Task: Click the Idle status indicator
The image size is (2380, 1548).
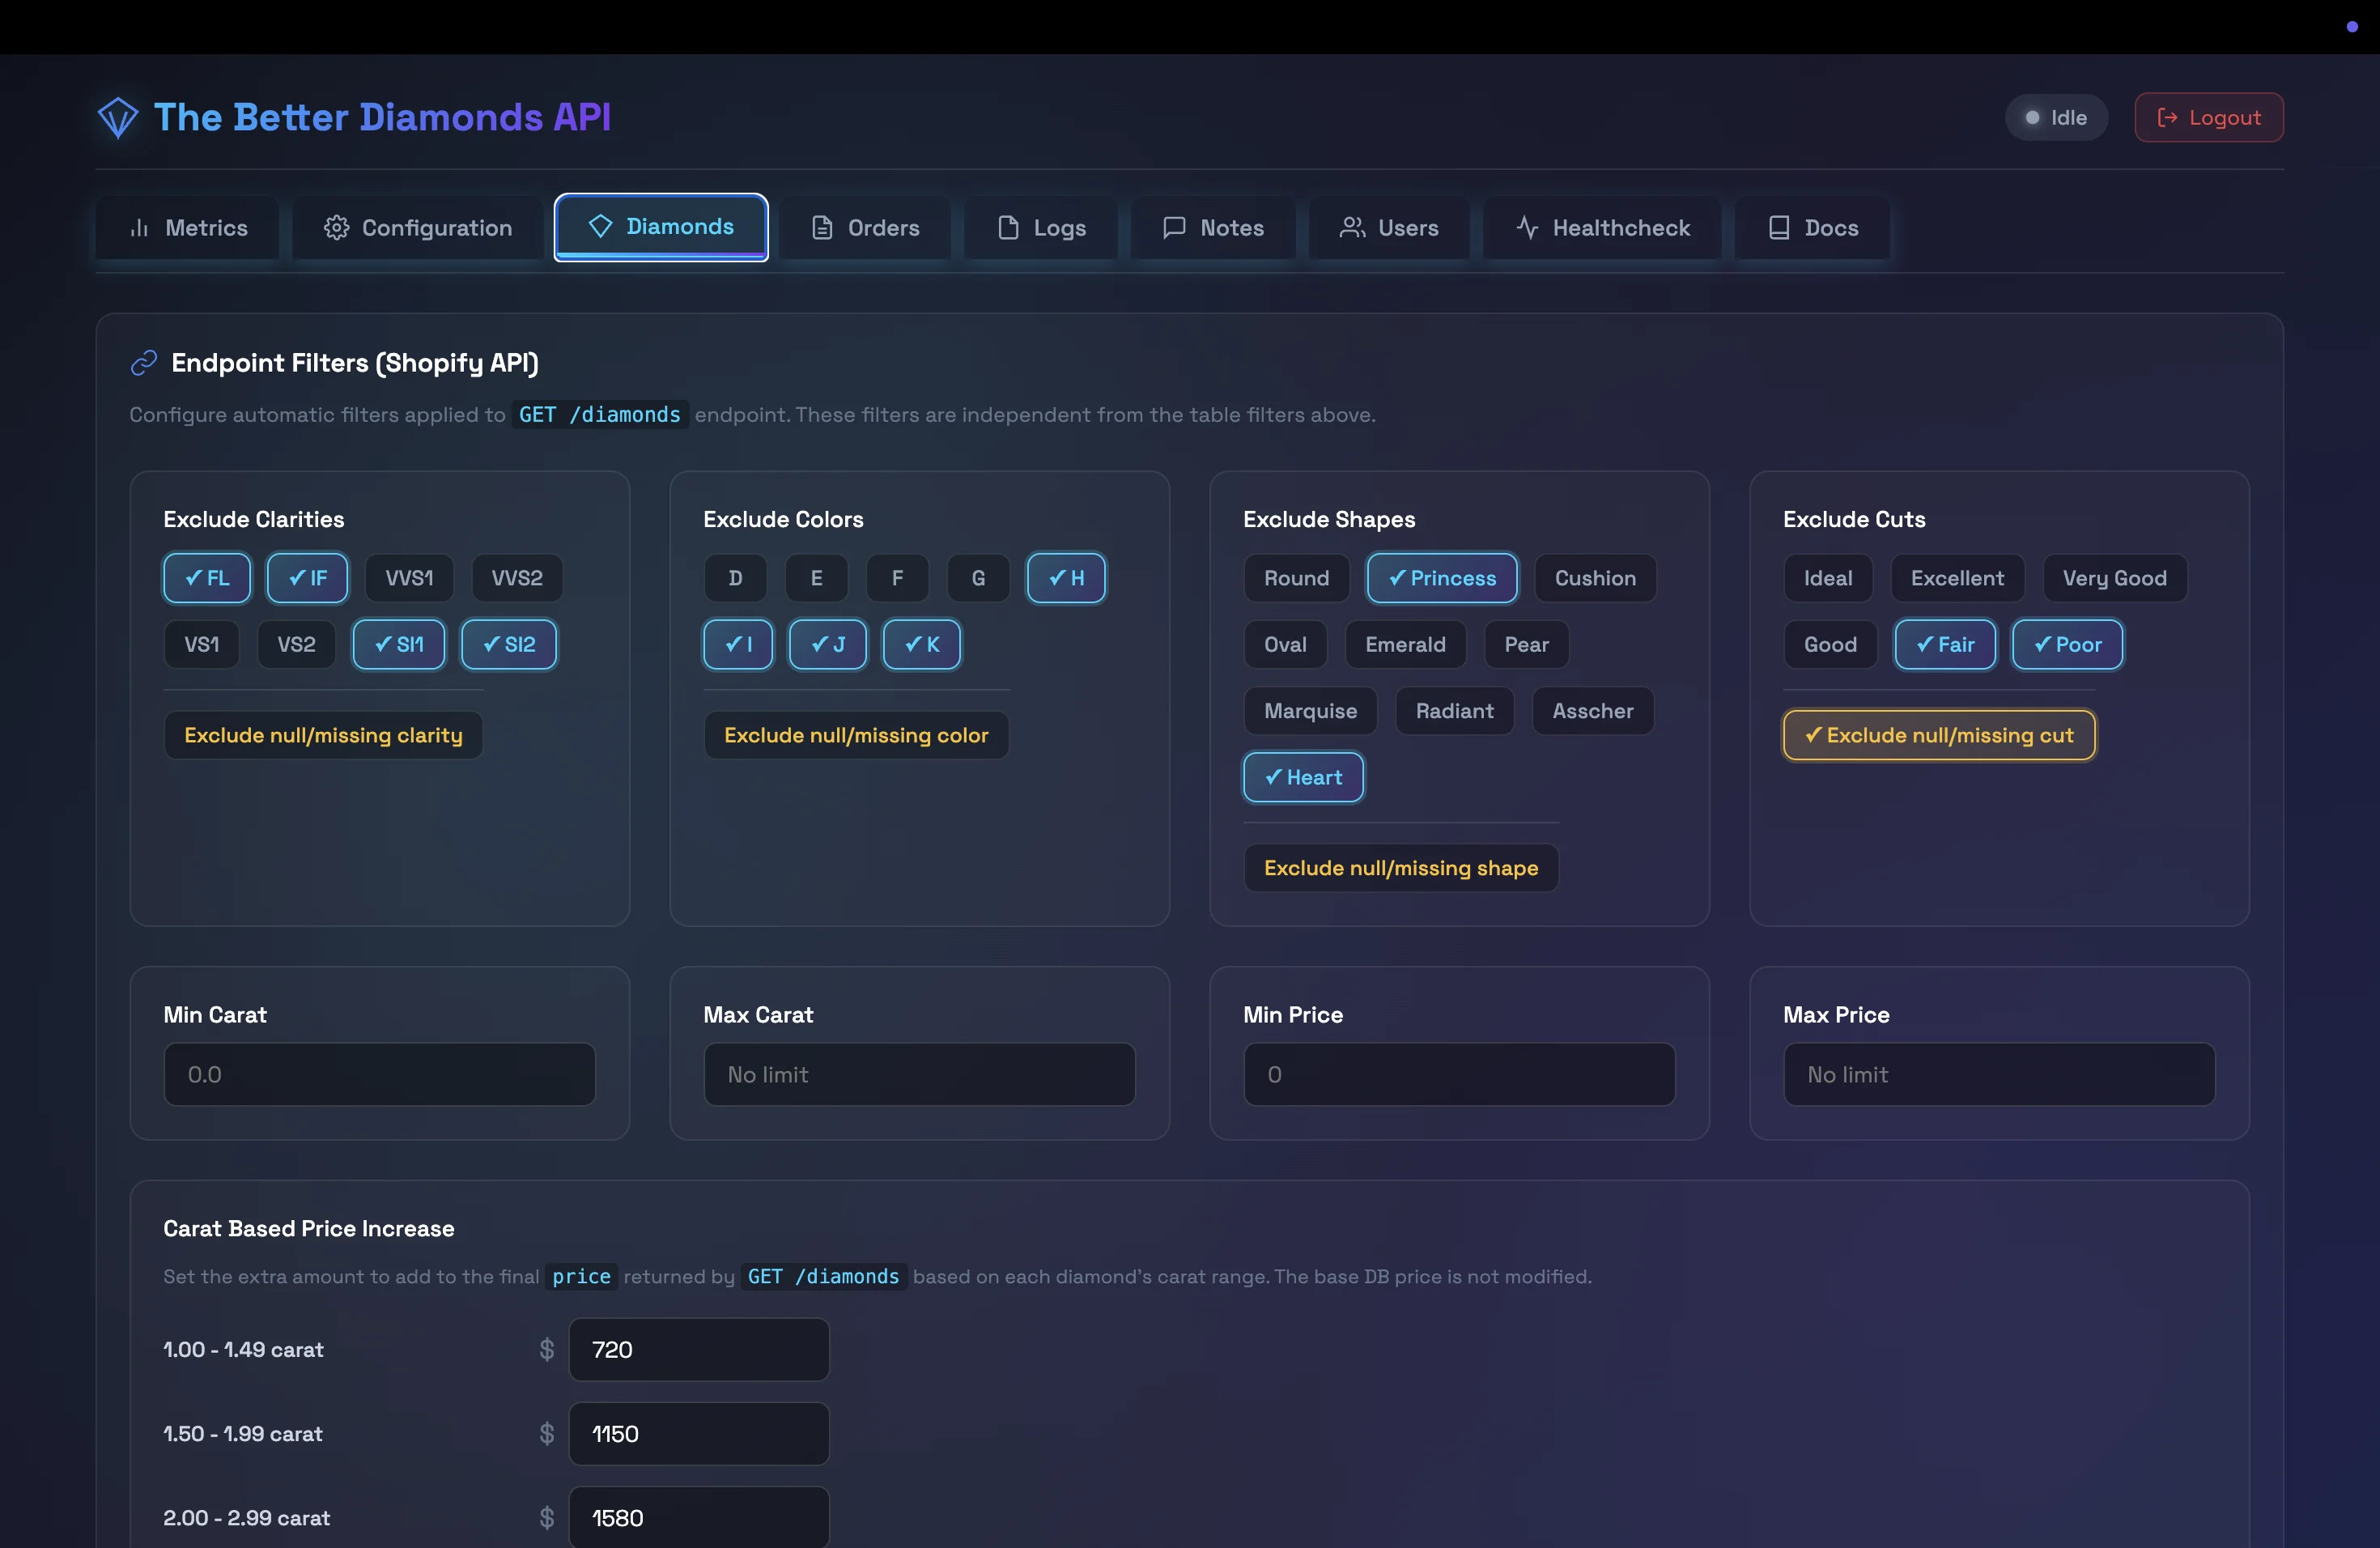Action: point(2056,118)
